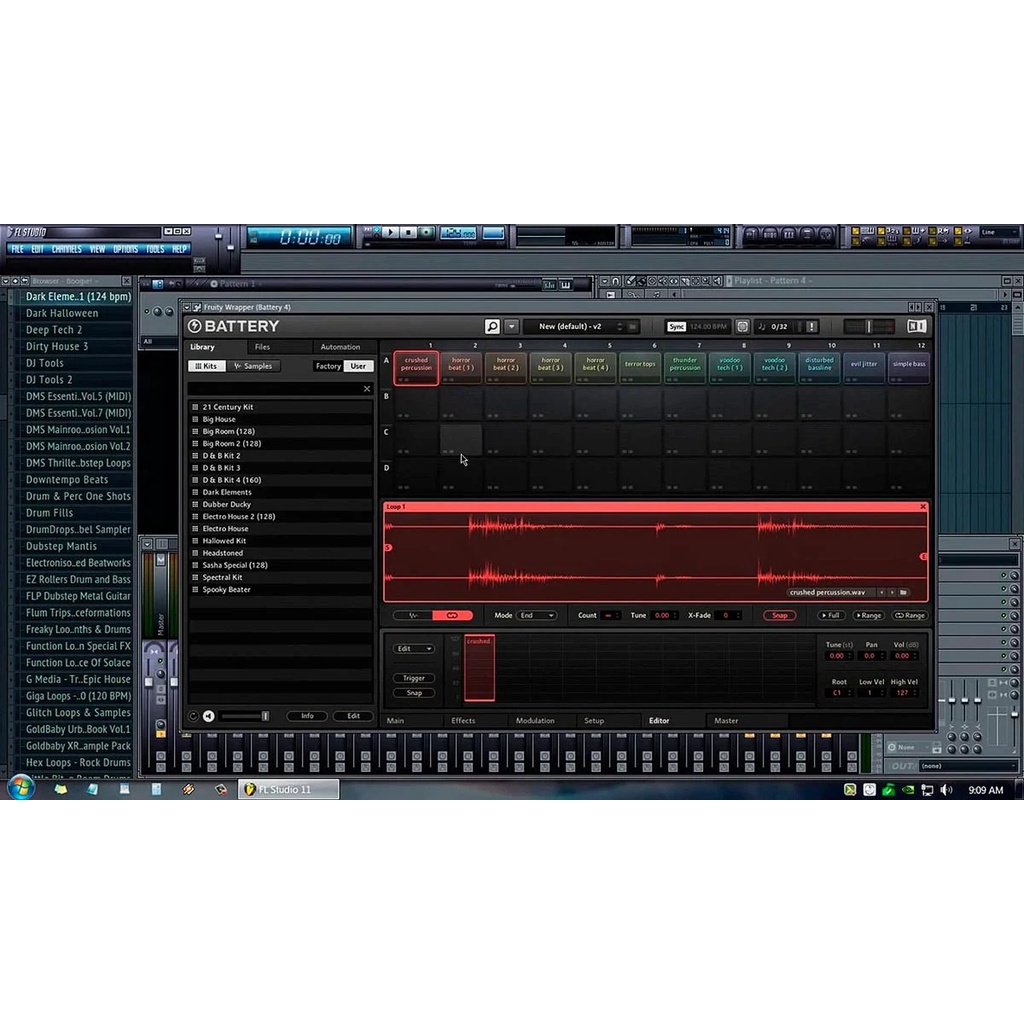Viewport: 1024px width, 1024px height.
Task: Click the FL Studio play button
Action: tap(391, 232)
